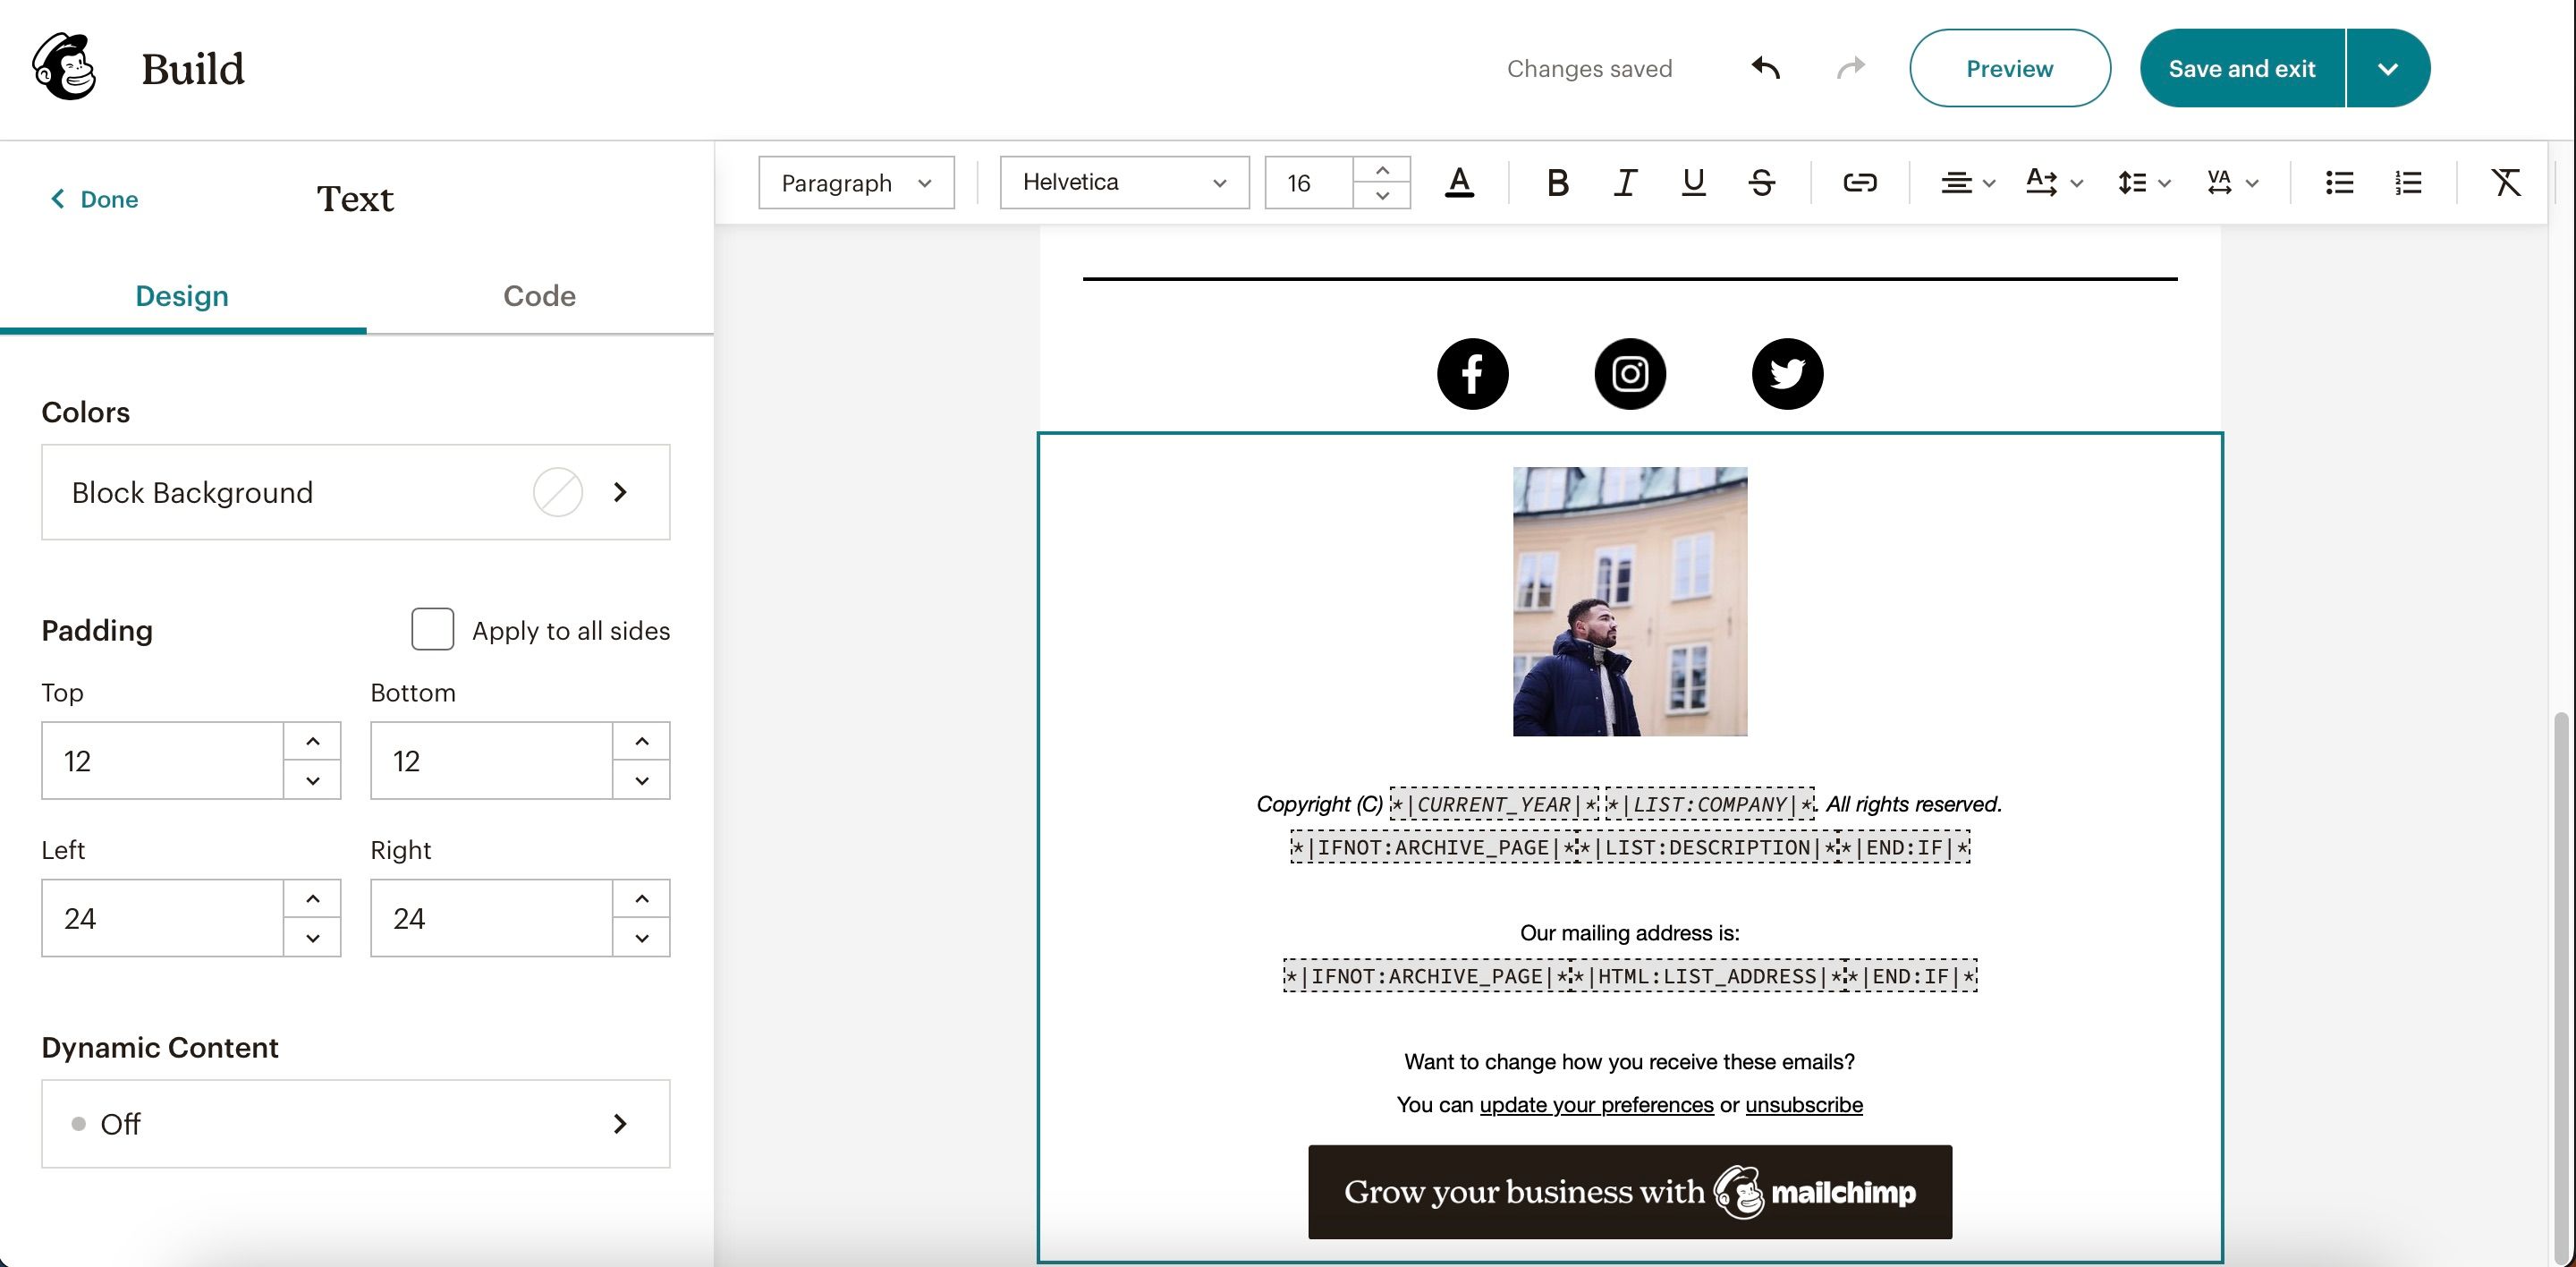The height and width of the screenshot is (1267, 2576).
Task: Open the Helvetica font dropdown
Action: point(1124,182)
